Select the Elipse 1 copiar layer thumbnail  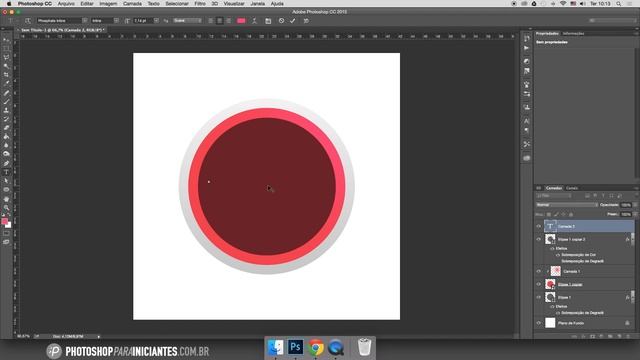coord(550,284)
